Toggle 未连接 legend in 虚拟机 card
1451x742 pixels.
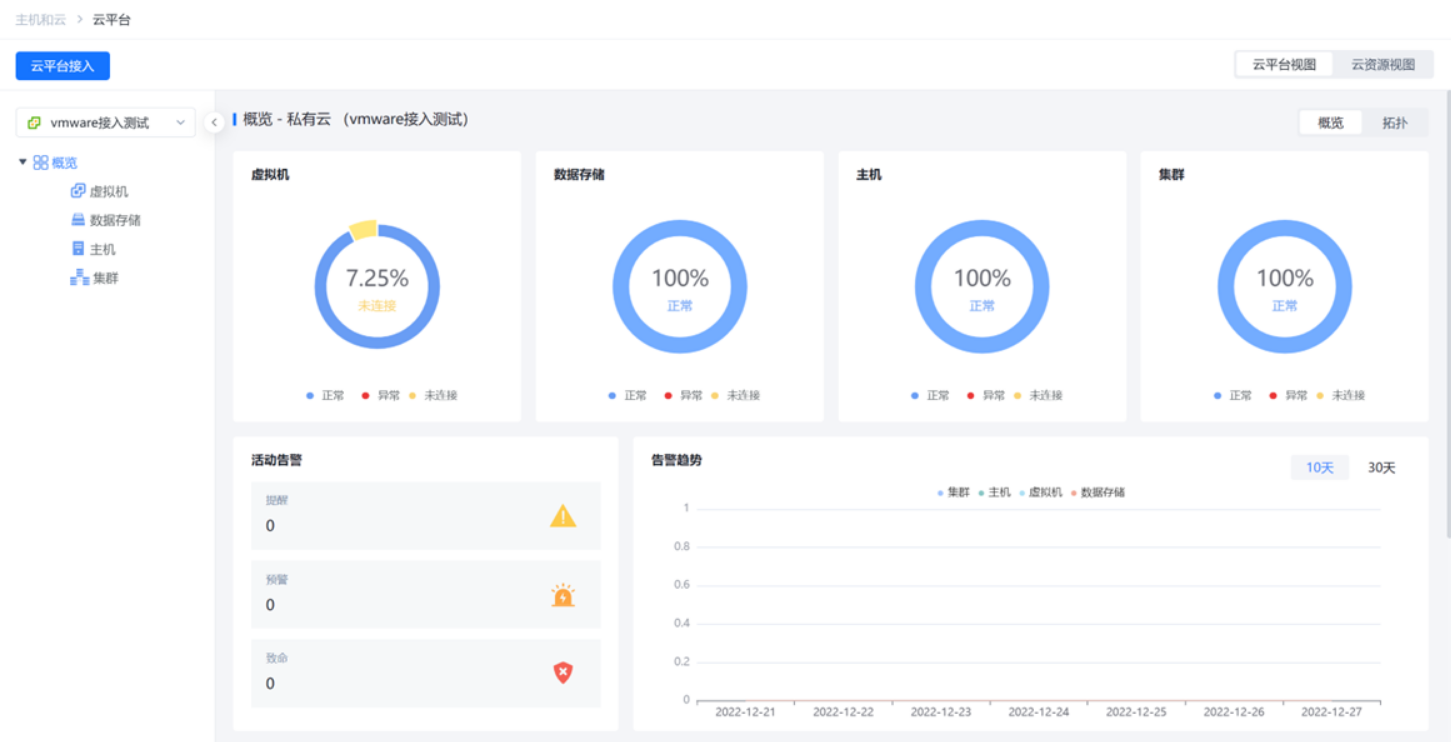pyautogui.click(x=433, y=396)
